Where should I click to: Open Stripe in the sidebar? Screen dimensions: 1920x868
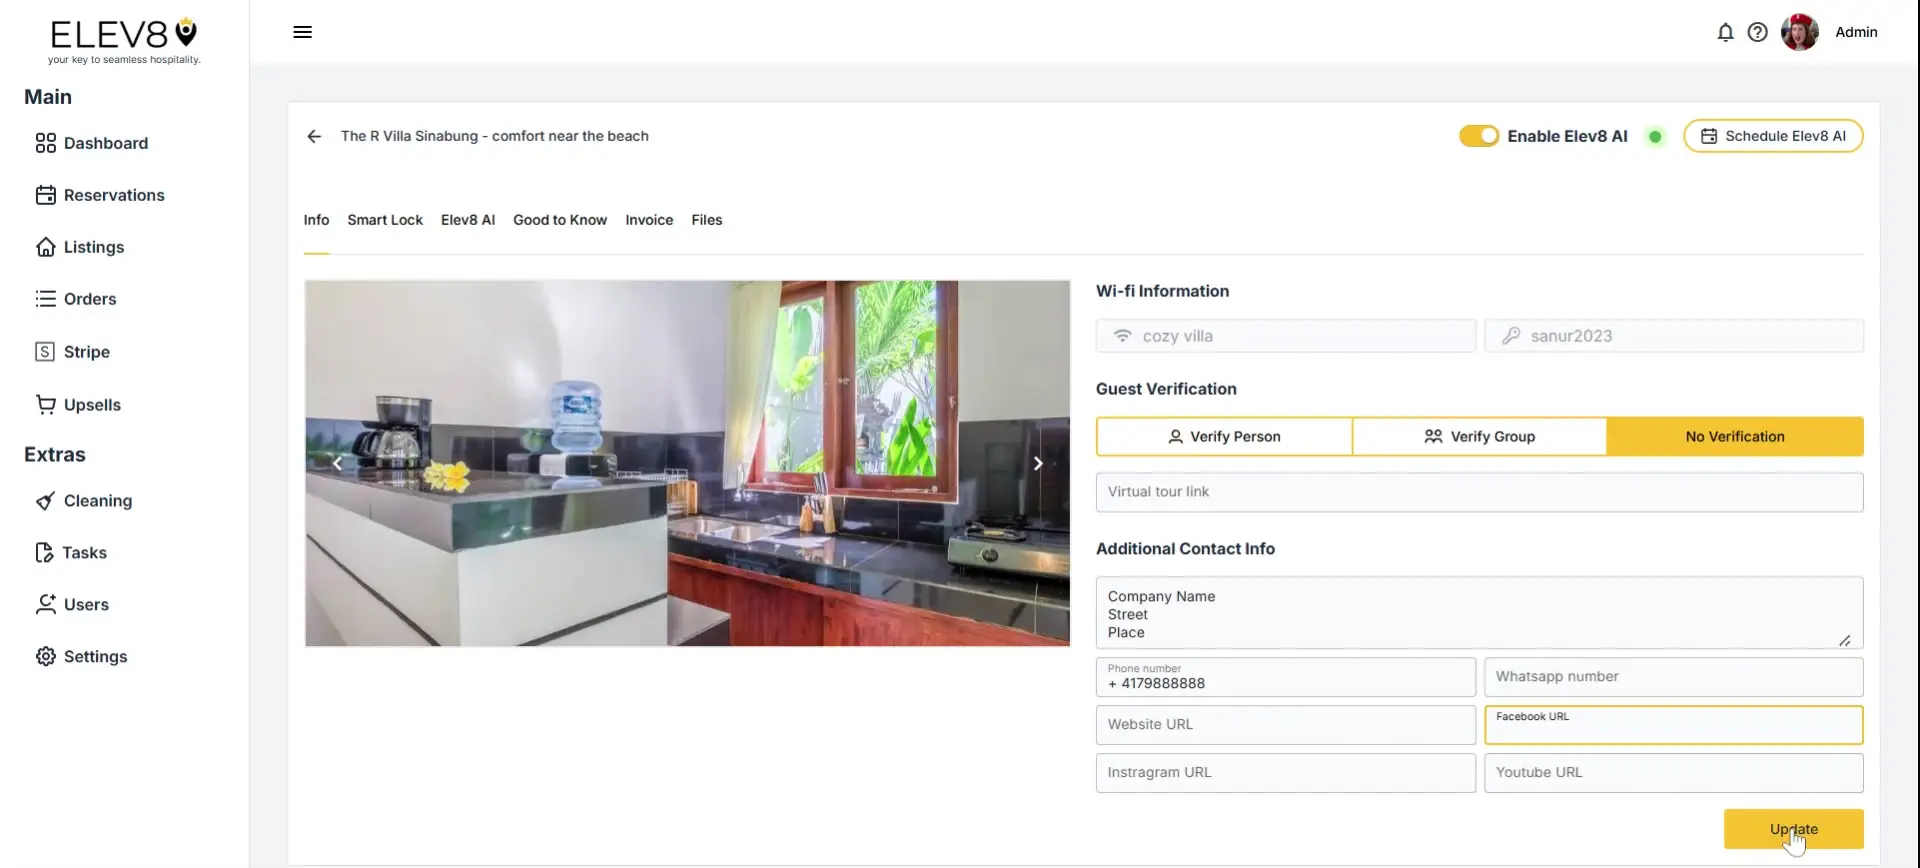coord(73,352)
